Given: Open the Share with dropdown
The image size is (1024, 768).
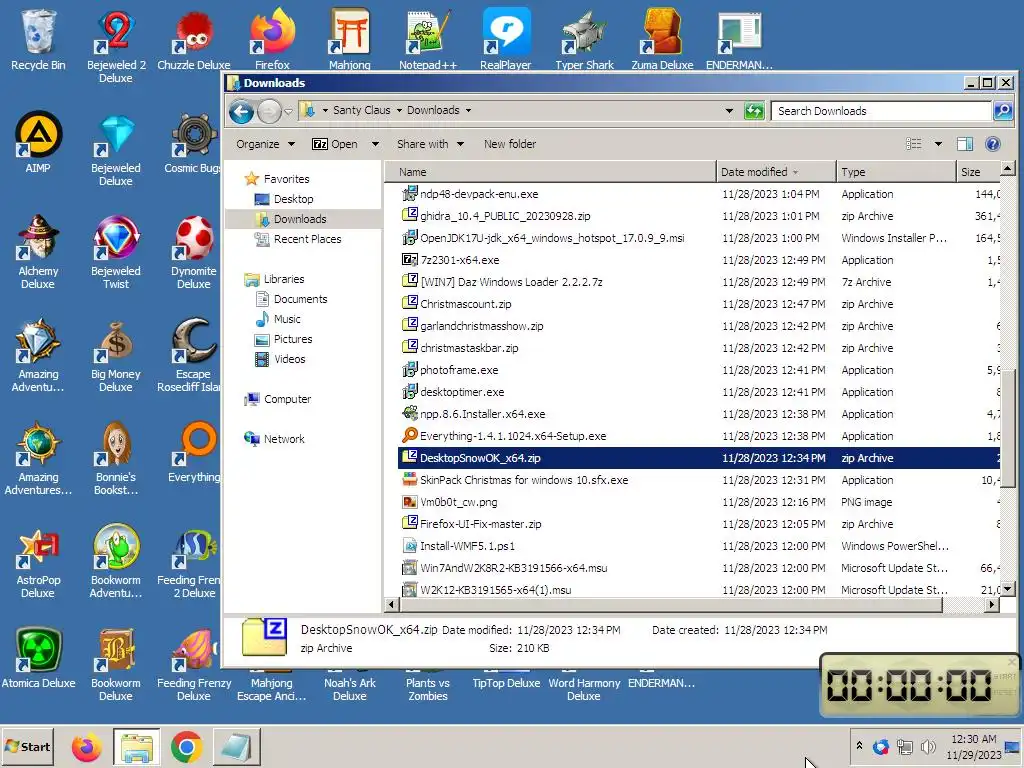Looking at the screenshot, I should click(430, 144).
